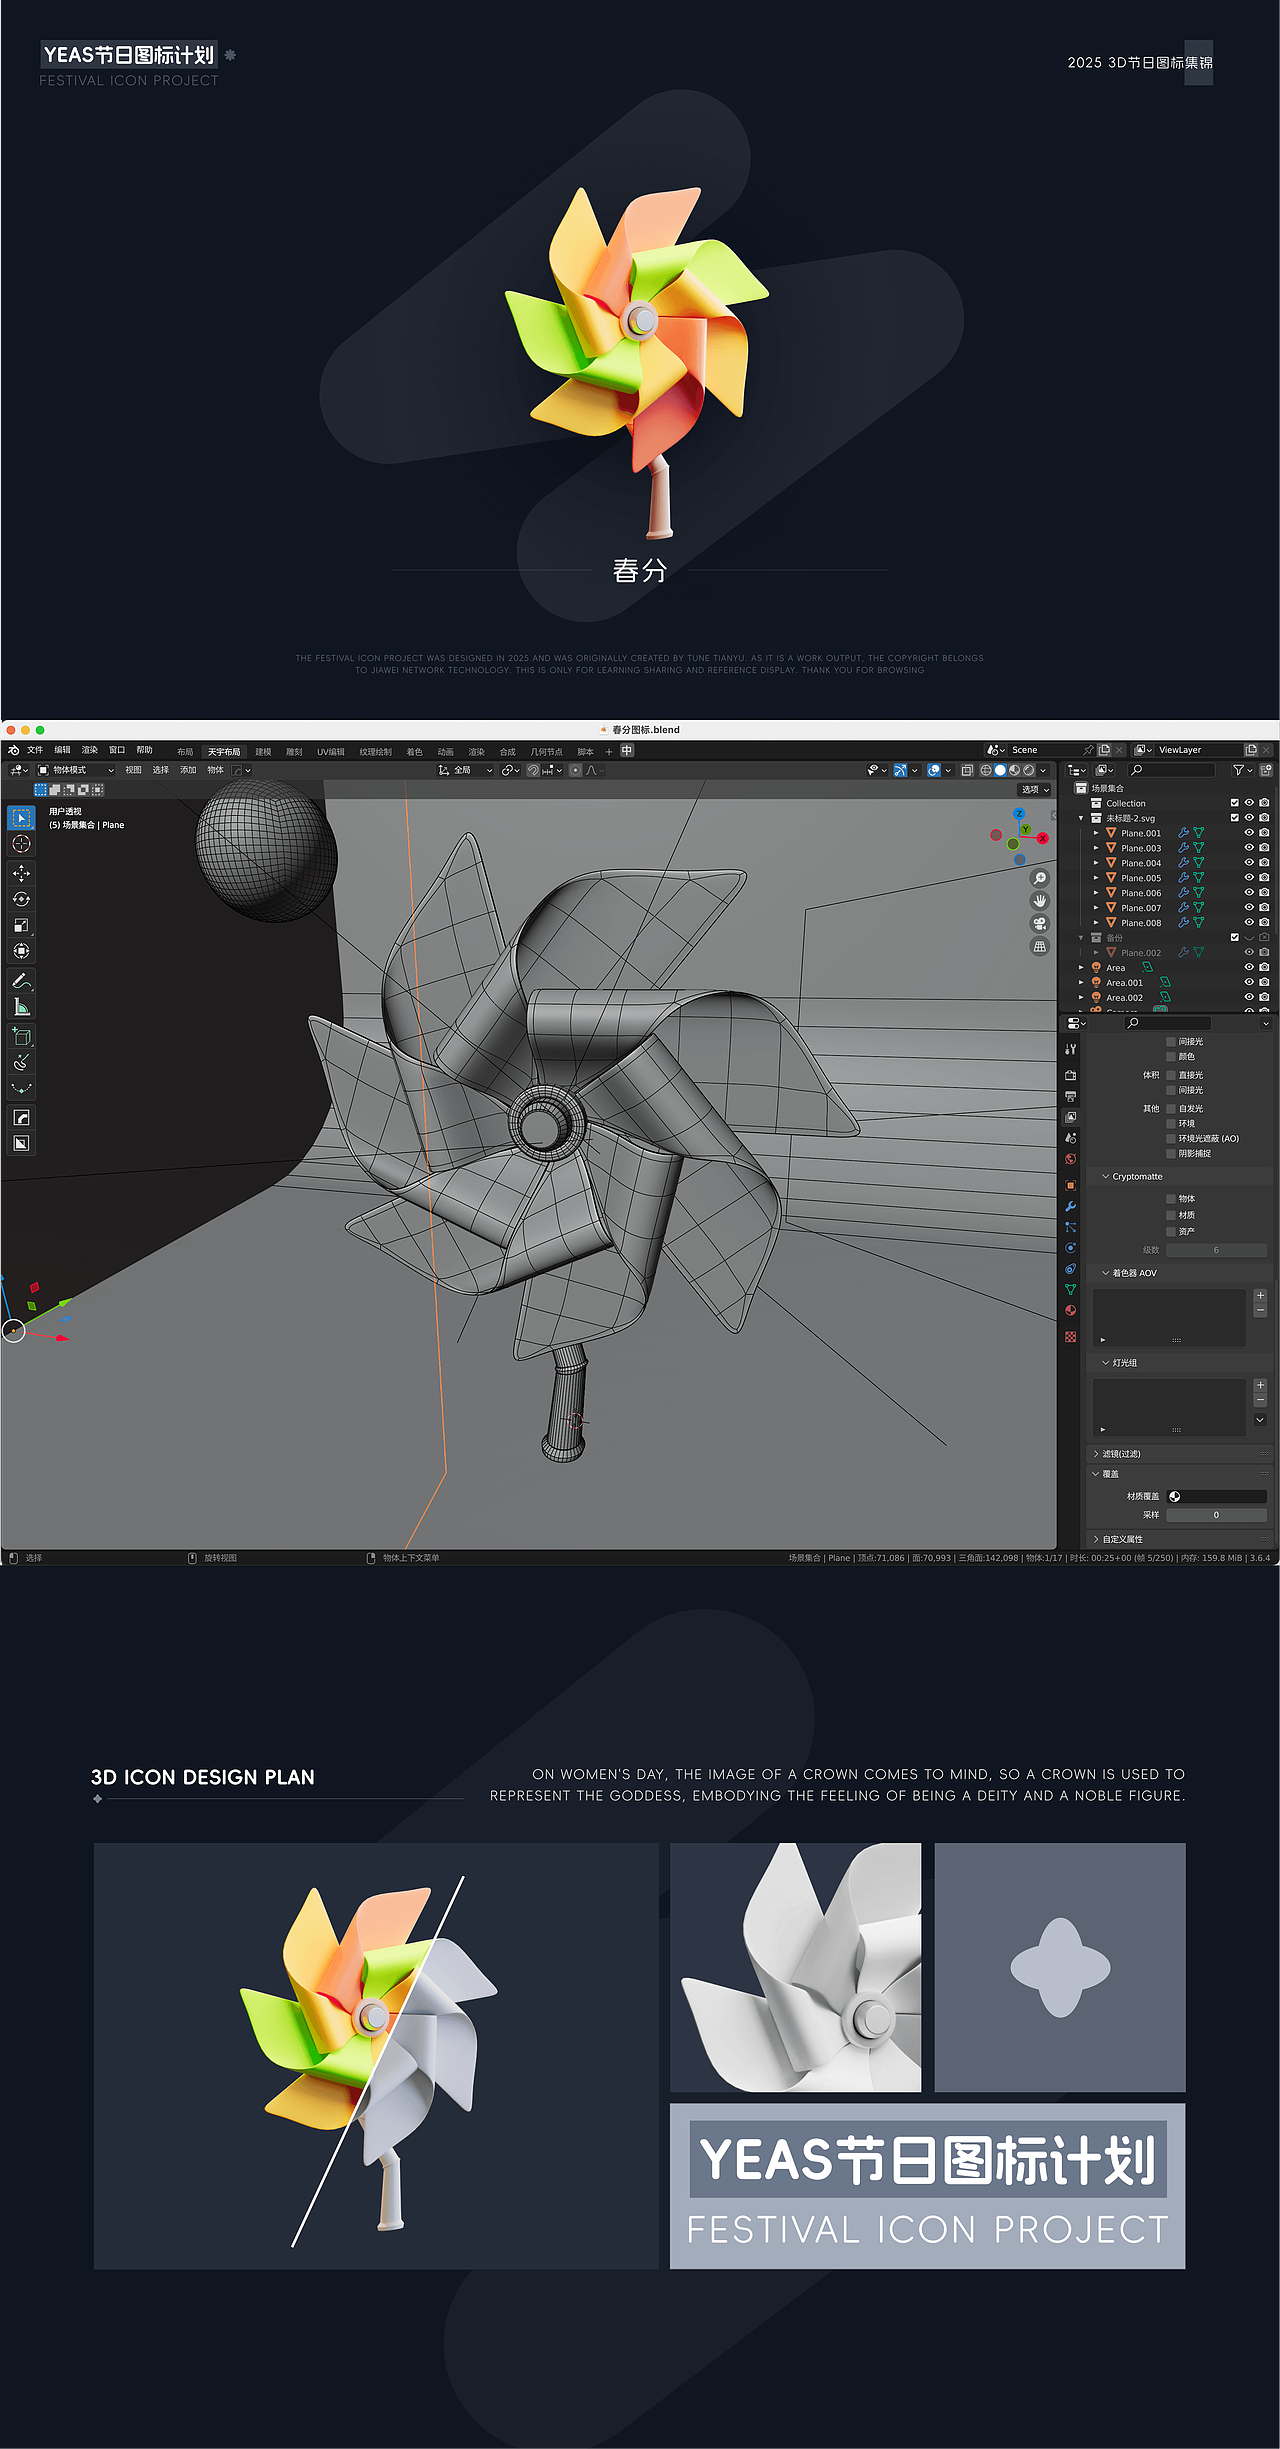1280x2449 pixels.
Task: Switch perspective/orthographic with the grid icon
Action: click(x=1040, y=946)
